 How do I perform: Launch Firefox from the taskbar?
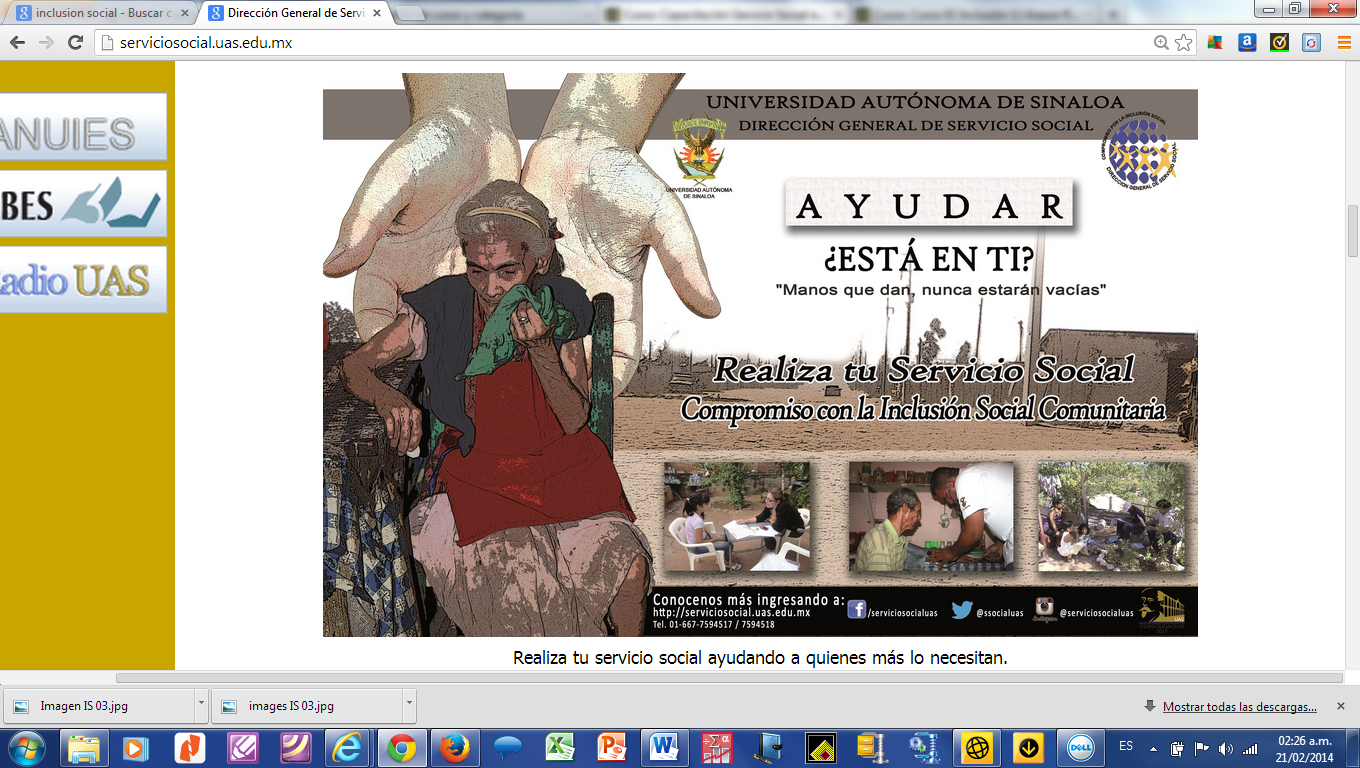point(455,748)
